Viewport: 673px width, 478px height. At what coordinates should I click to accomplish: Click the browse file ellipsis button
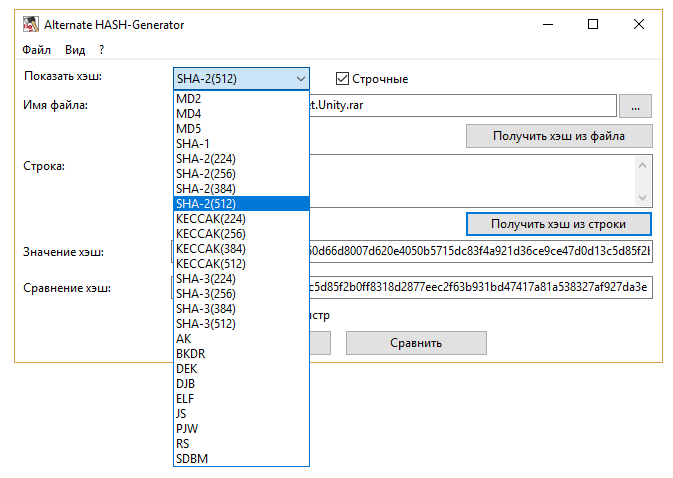[x=635, y=105]
